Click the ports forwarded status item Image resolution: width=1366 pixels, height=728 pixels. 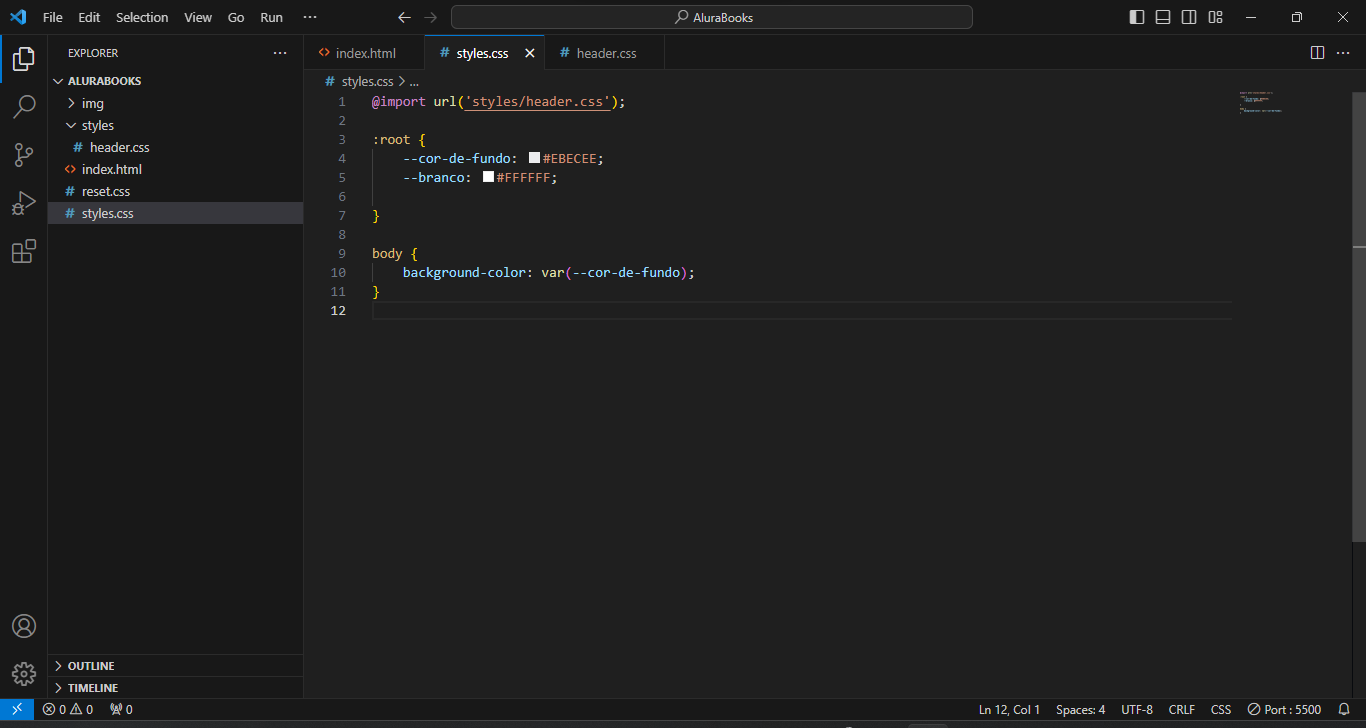pos(121,709)
